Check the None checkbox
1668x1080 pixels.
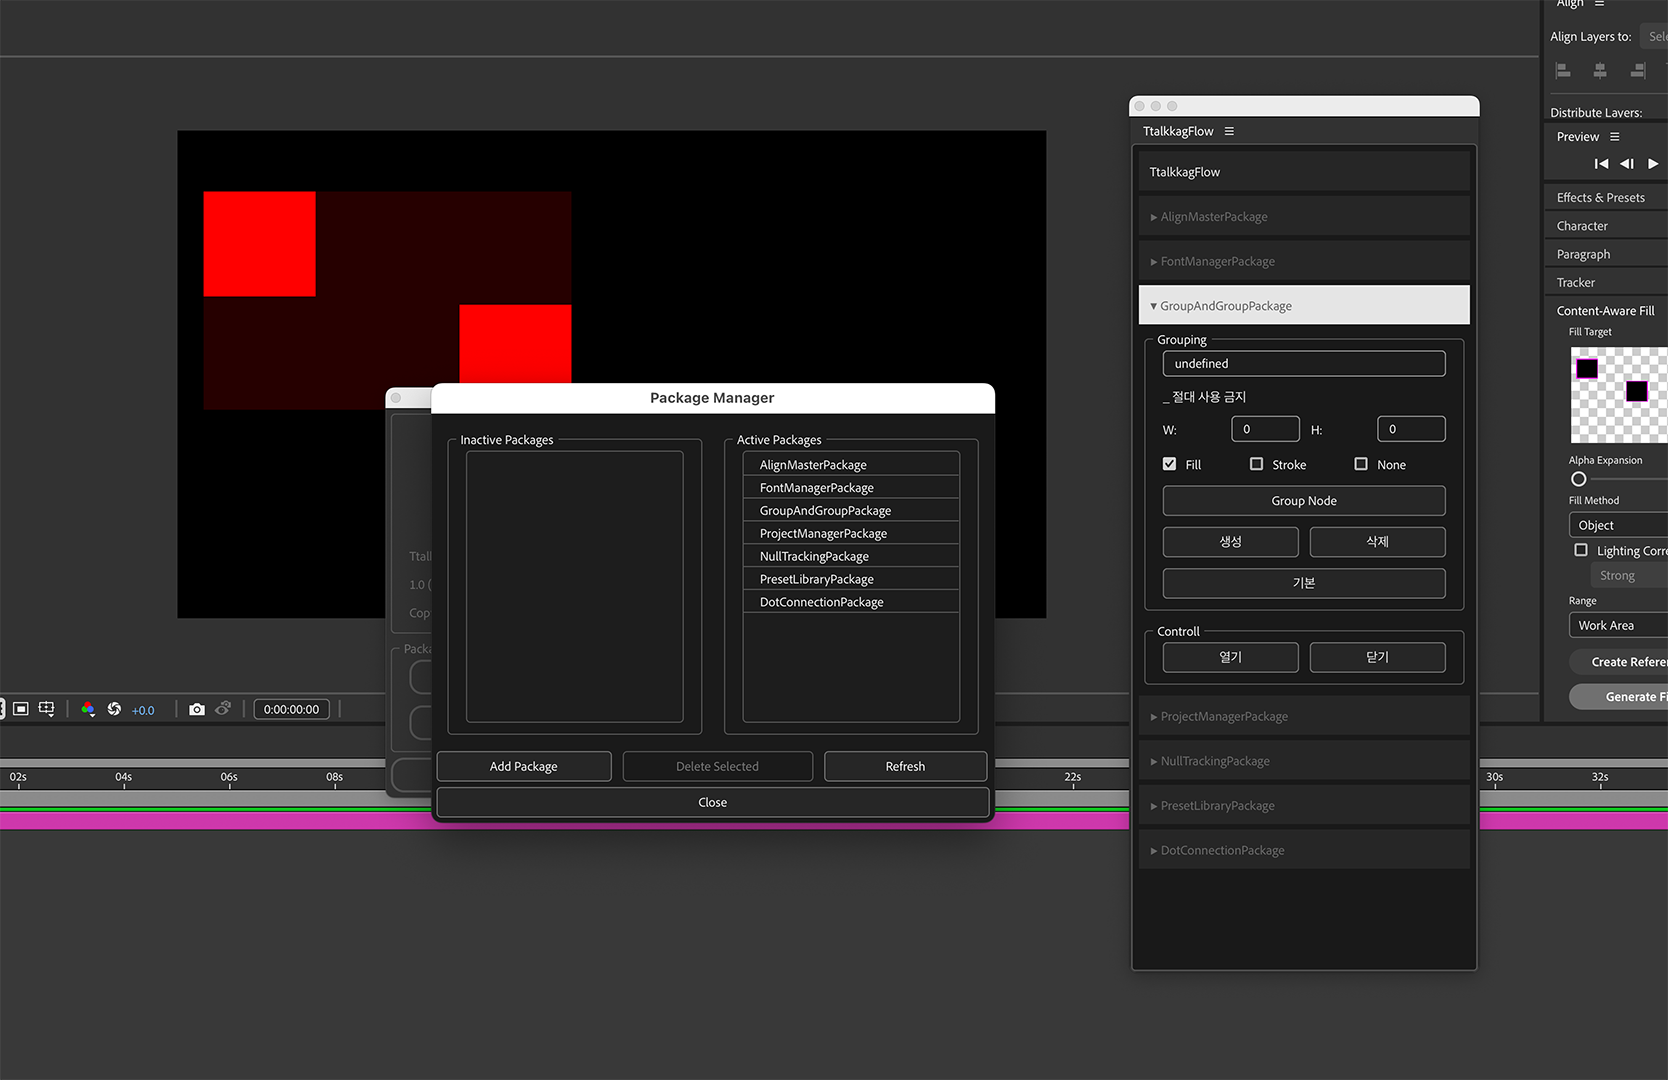[1361, 464]
